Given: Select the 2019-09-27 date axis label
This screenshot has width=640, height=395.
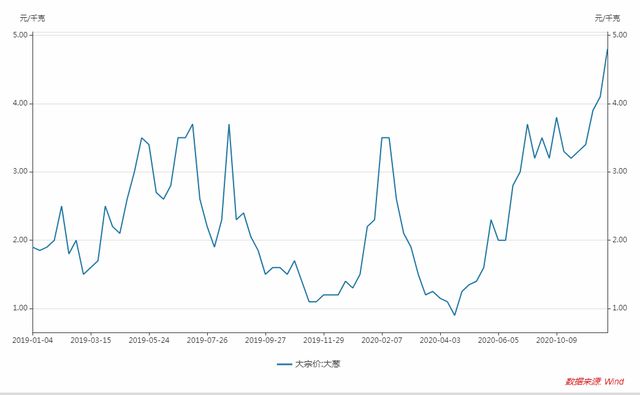Looking at the screenshot, I should coord(265,340).
